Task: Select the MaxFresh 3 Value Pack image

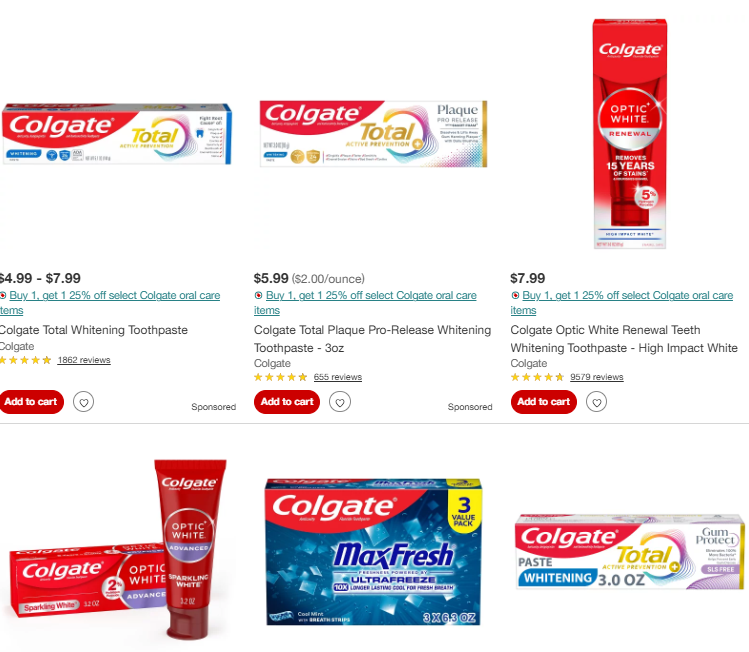Action: pos(374,552)
